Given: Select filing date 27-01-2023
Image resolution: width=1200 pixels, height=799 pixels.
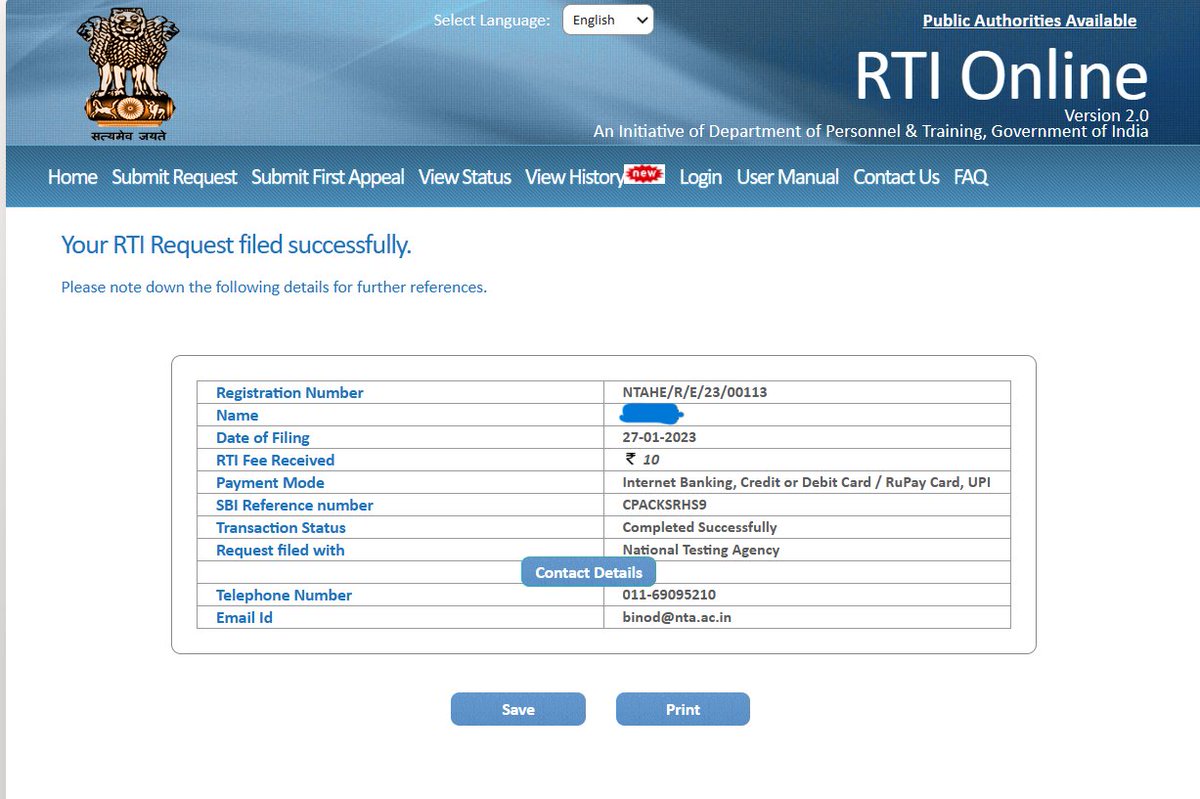Looking at the screenshot, I should (659, 437).
